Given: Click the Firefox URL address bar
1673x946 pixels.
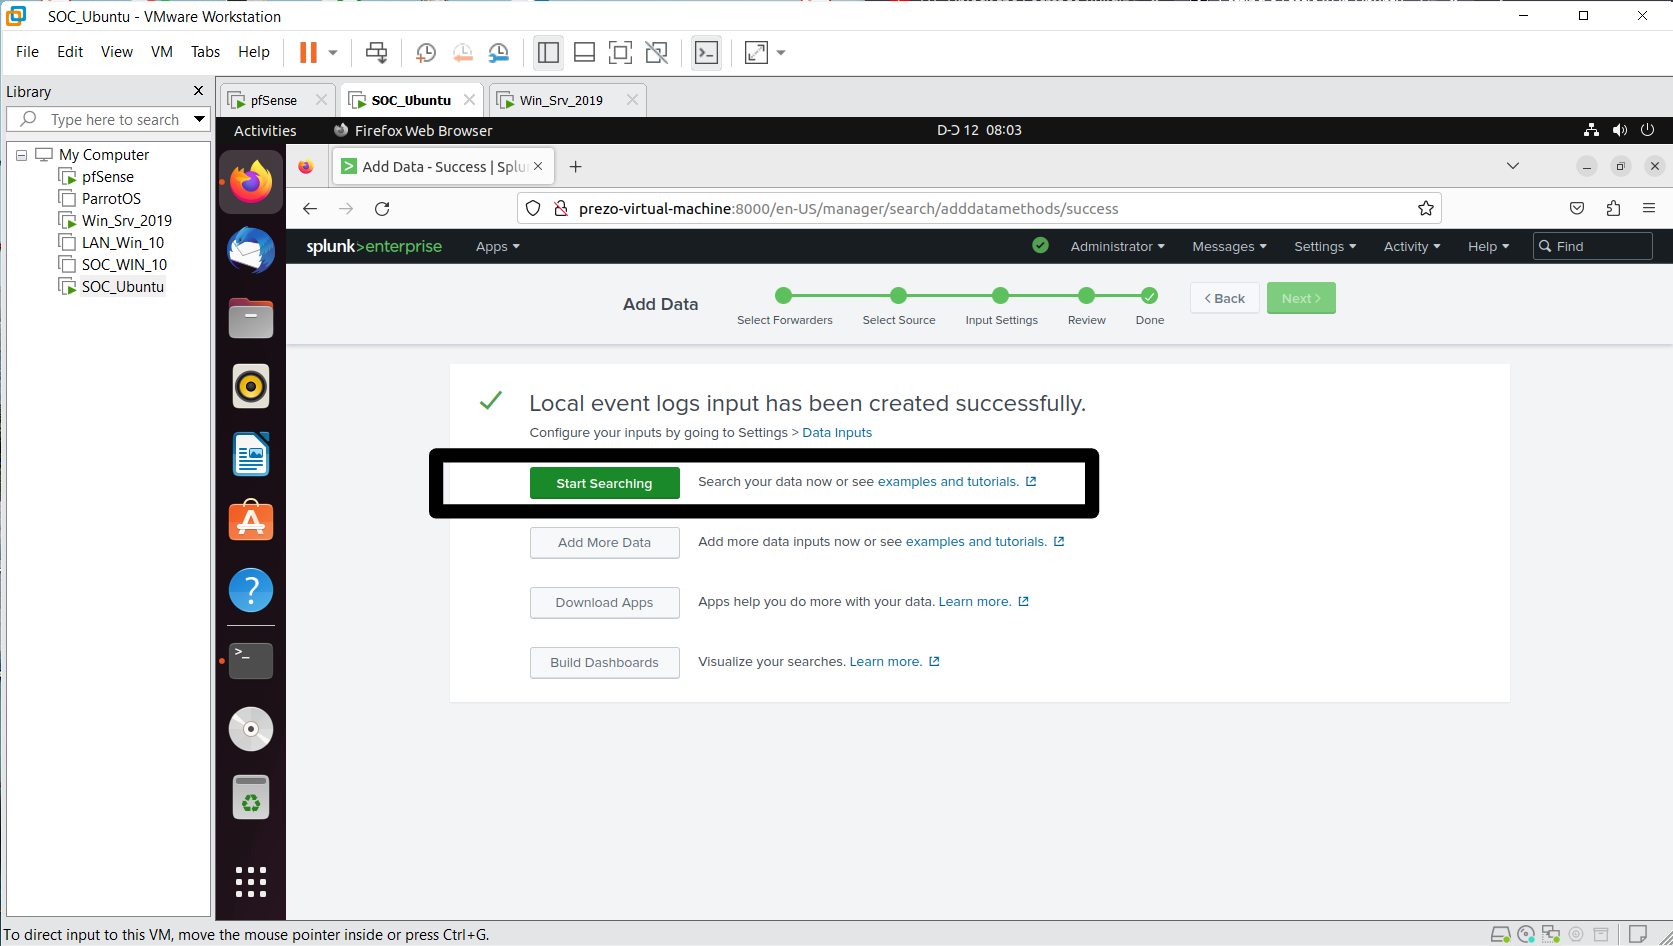Looking at the screenshot, I should pos(980,208).
